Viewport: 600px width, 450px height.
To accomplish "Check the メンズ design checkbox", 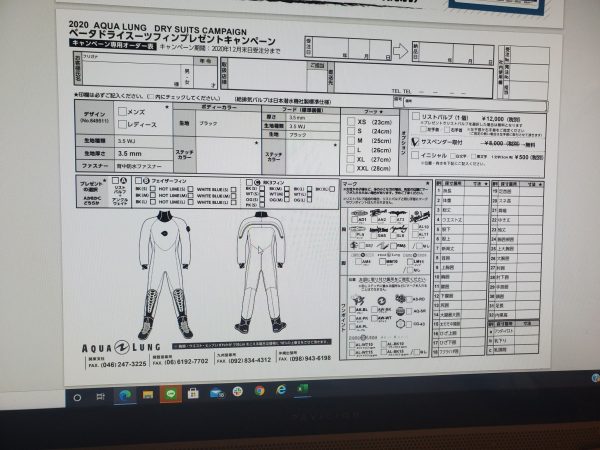I will (122, 112).
